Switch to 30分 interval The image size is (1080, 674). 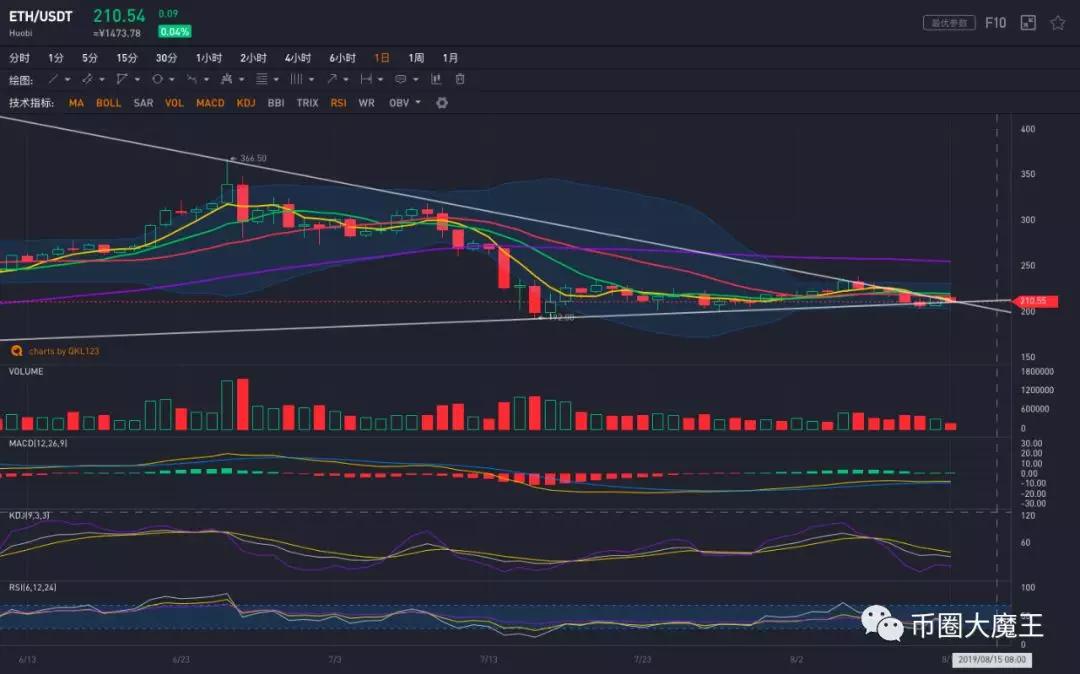coord(166,58)
